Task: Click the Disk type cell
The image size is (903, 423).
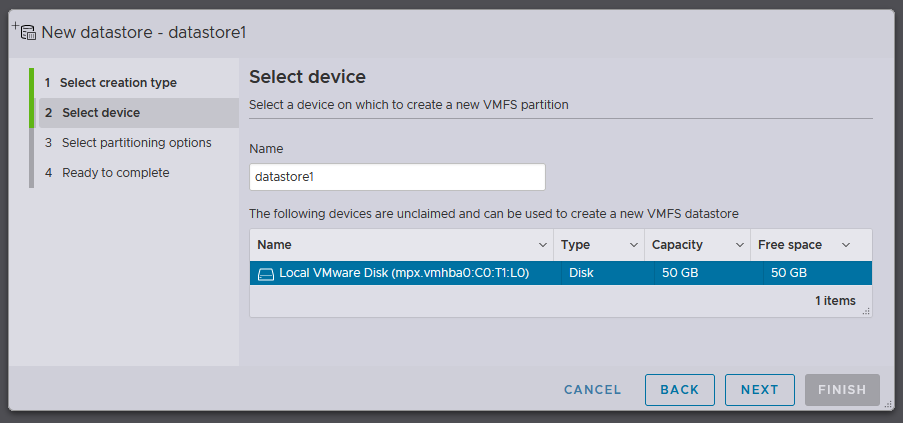Action: (608, 273)
